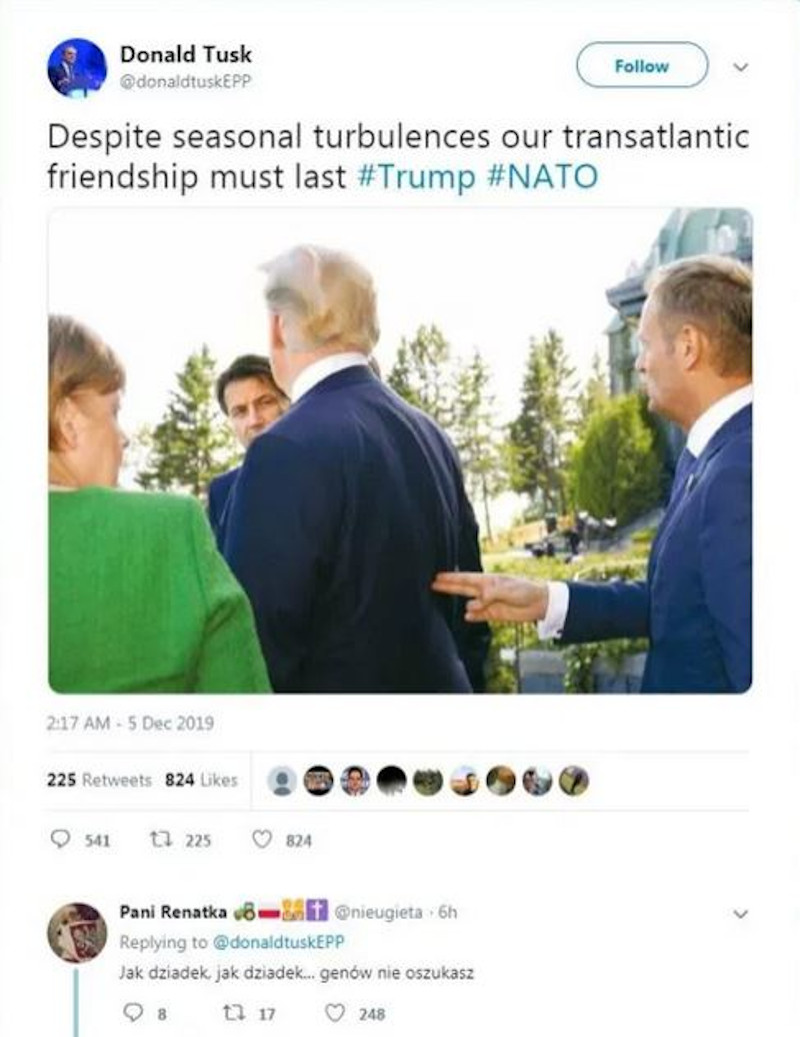800x1037 pixels.
Task: Open Pani Renatka's profile avatar
Action: (x=77, y=933)
